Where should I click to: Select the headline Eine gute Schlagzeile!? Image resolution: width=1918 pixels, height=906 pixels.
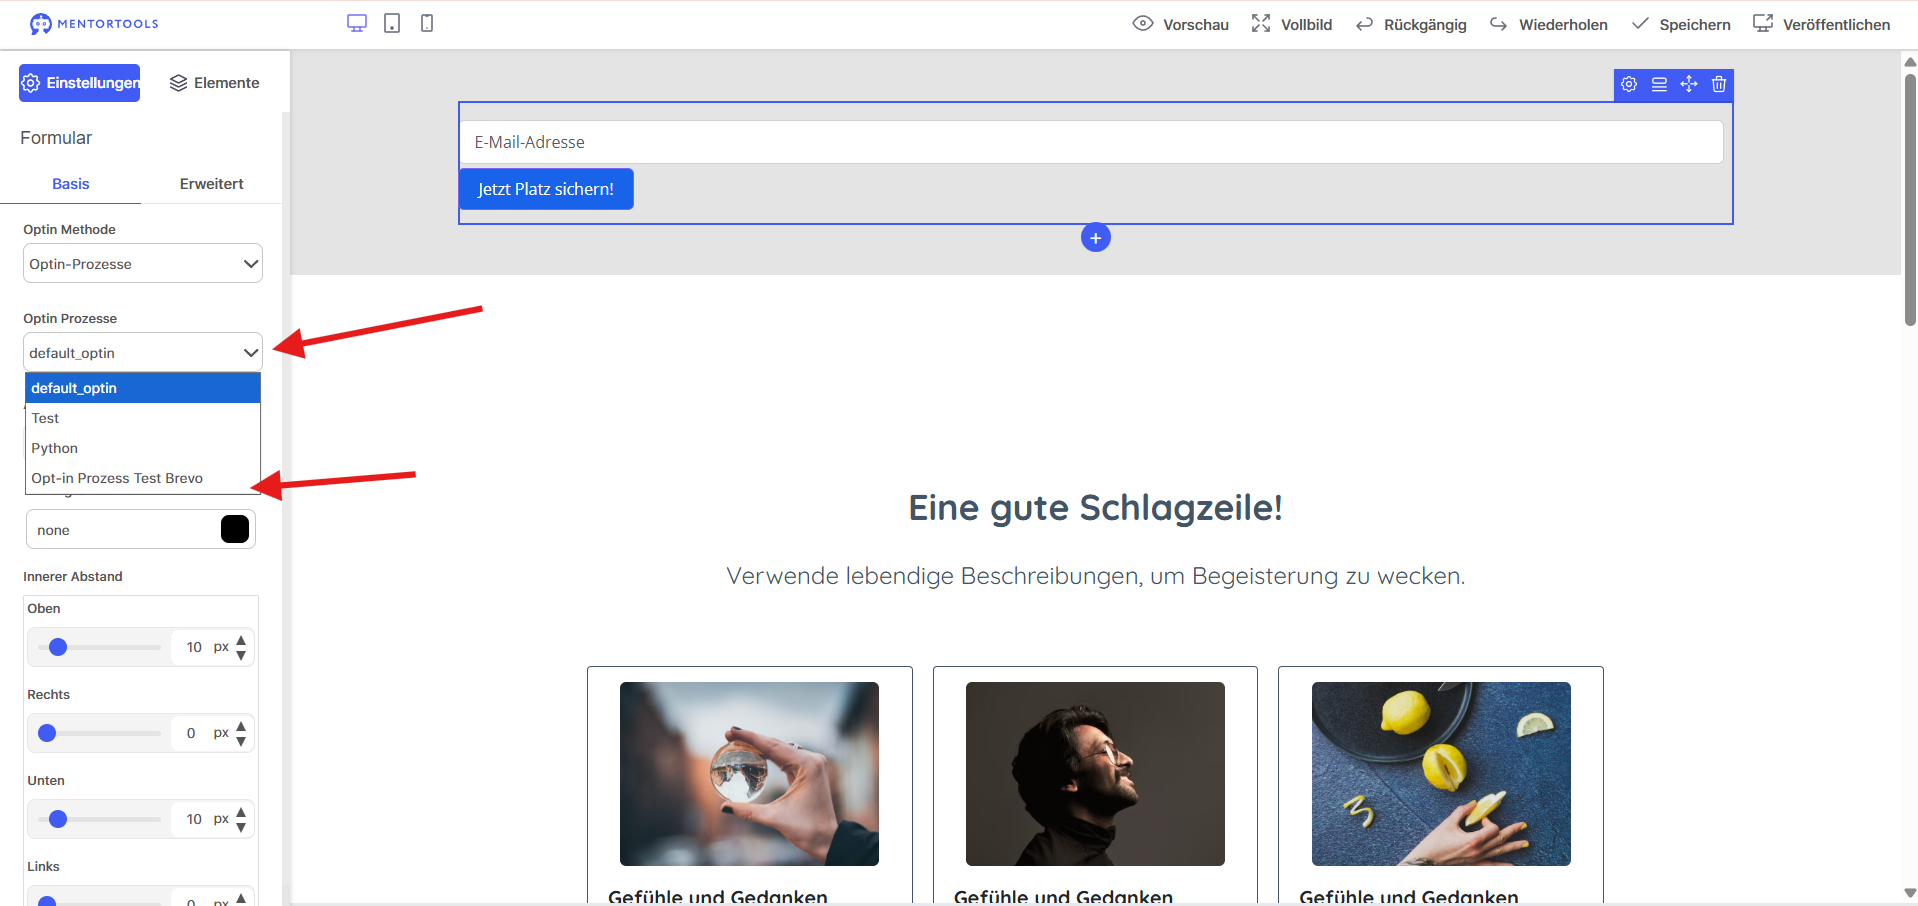(1096, 508)
